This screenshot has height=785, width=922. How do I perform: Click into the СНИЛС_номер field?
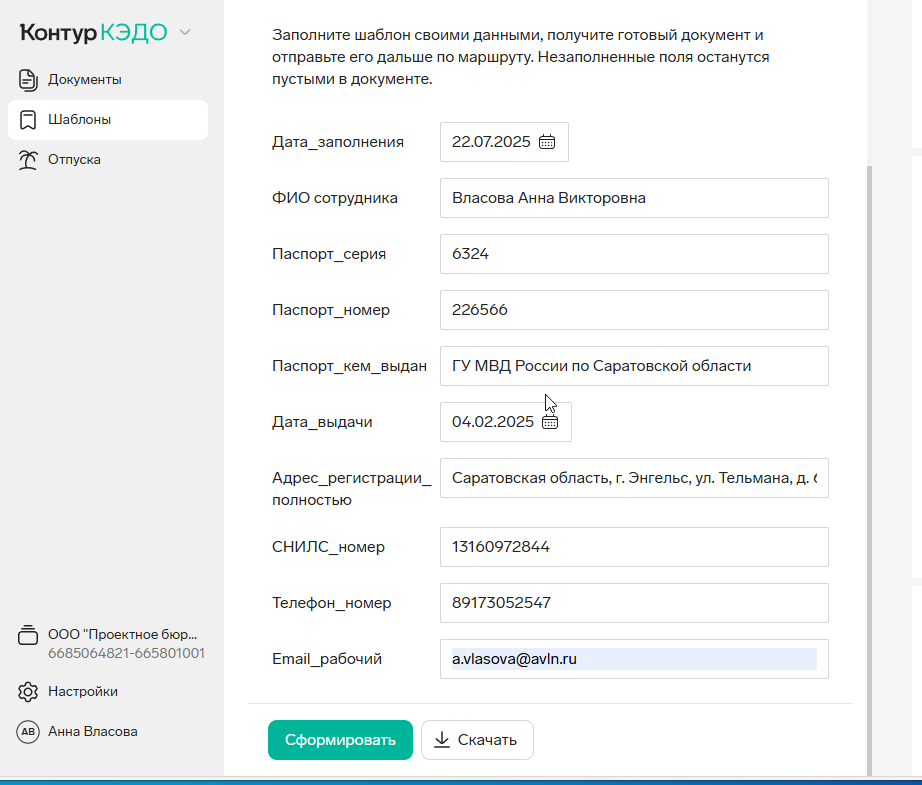pos(634,547)
